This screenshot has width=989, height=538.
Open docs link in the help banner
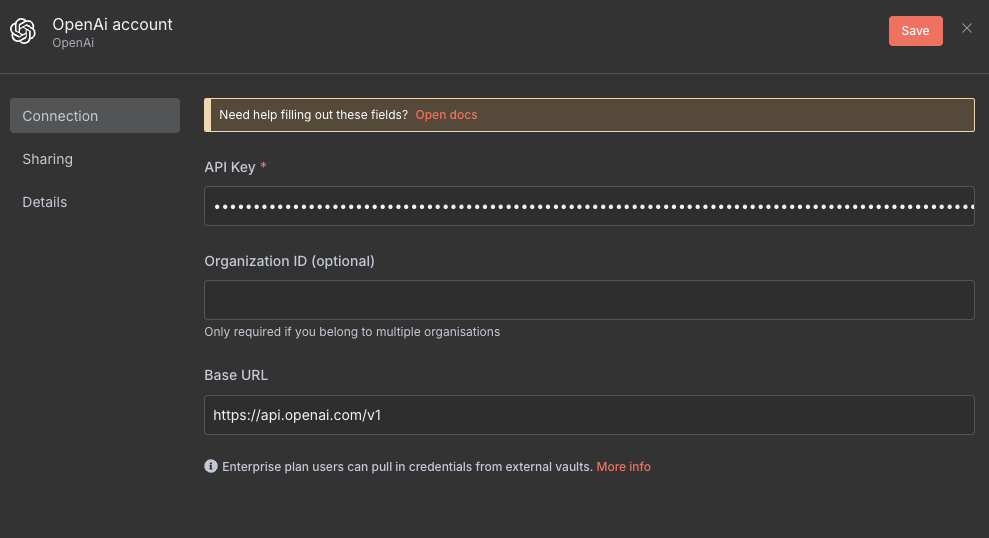pos(446,115)
